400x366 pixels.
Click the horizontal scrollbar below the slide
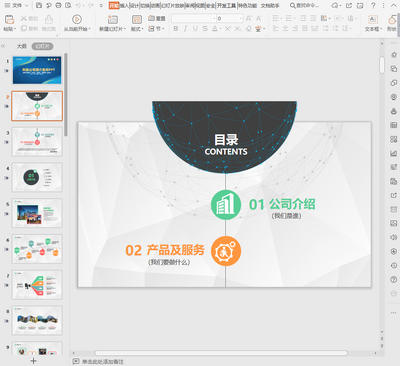pyautogui.click(x=221, y=353)
